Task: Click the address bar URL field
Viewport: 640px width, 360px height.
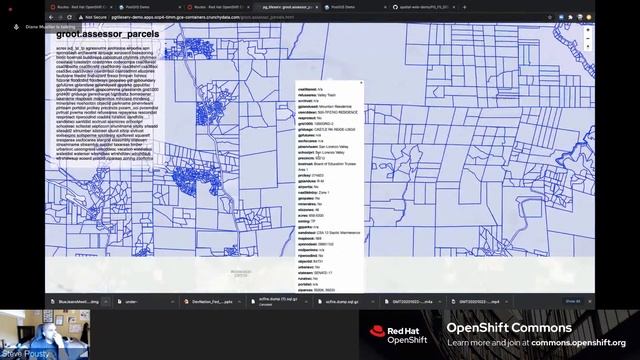Action: pos(310,18)
